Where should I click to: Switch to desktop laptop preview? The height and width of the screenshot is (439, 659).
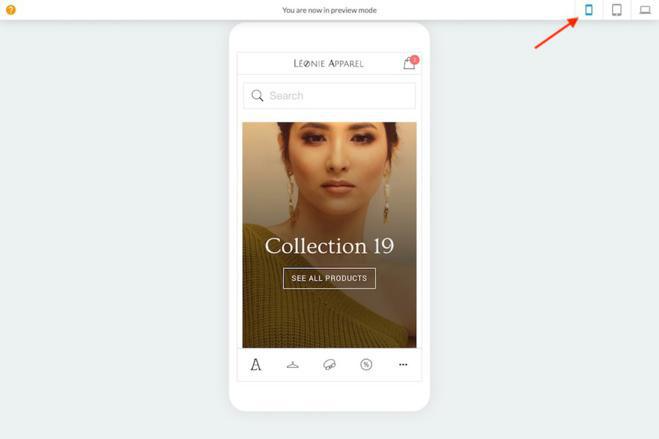coord(645,10)
